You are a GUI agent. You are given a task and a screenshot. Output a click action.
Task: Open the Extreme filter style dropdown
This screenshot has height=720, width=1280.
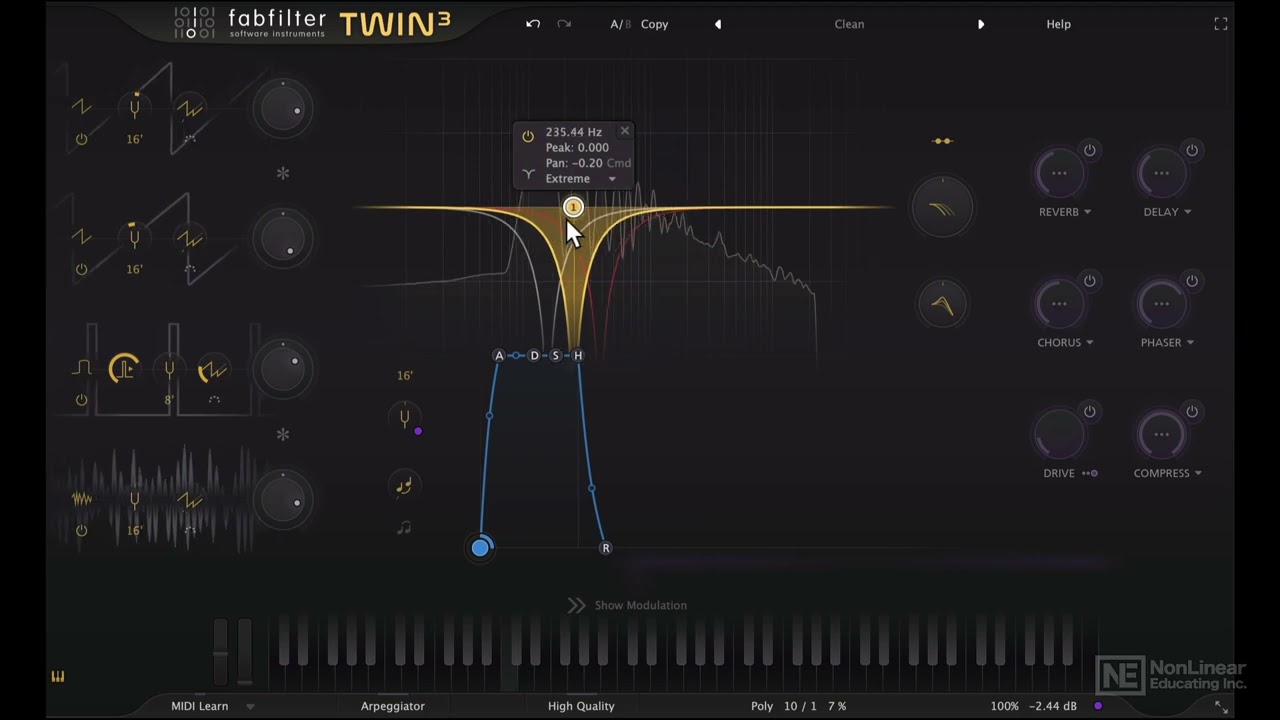580,179
